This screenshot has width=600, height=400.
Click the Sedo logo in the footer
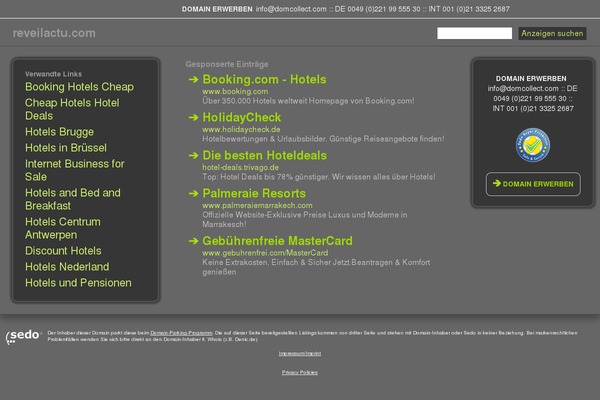(x=23, y=336)
